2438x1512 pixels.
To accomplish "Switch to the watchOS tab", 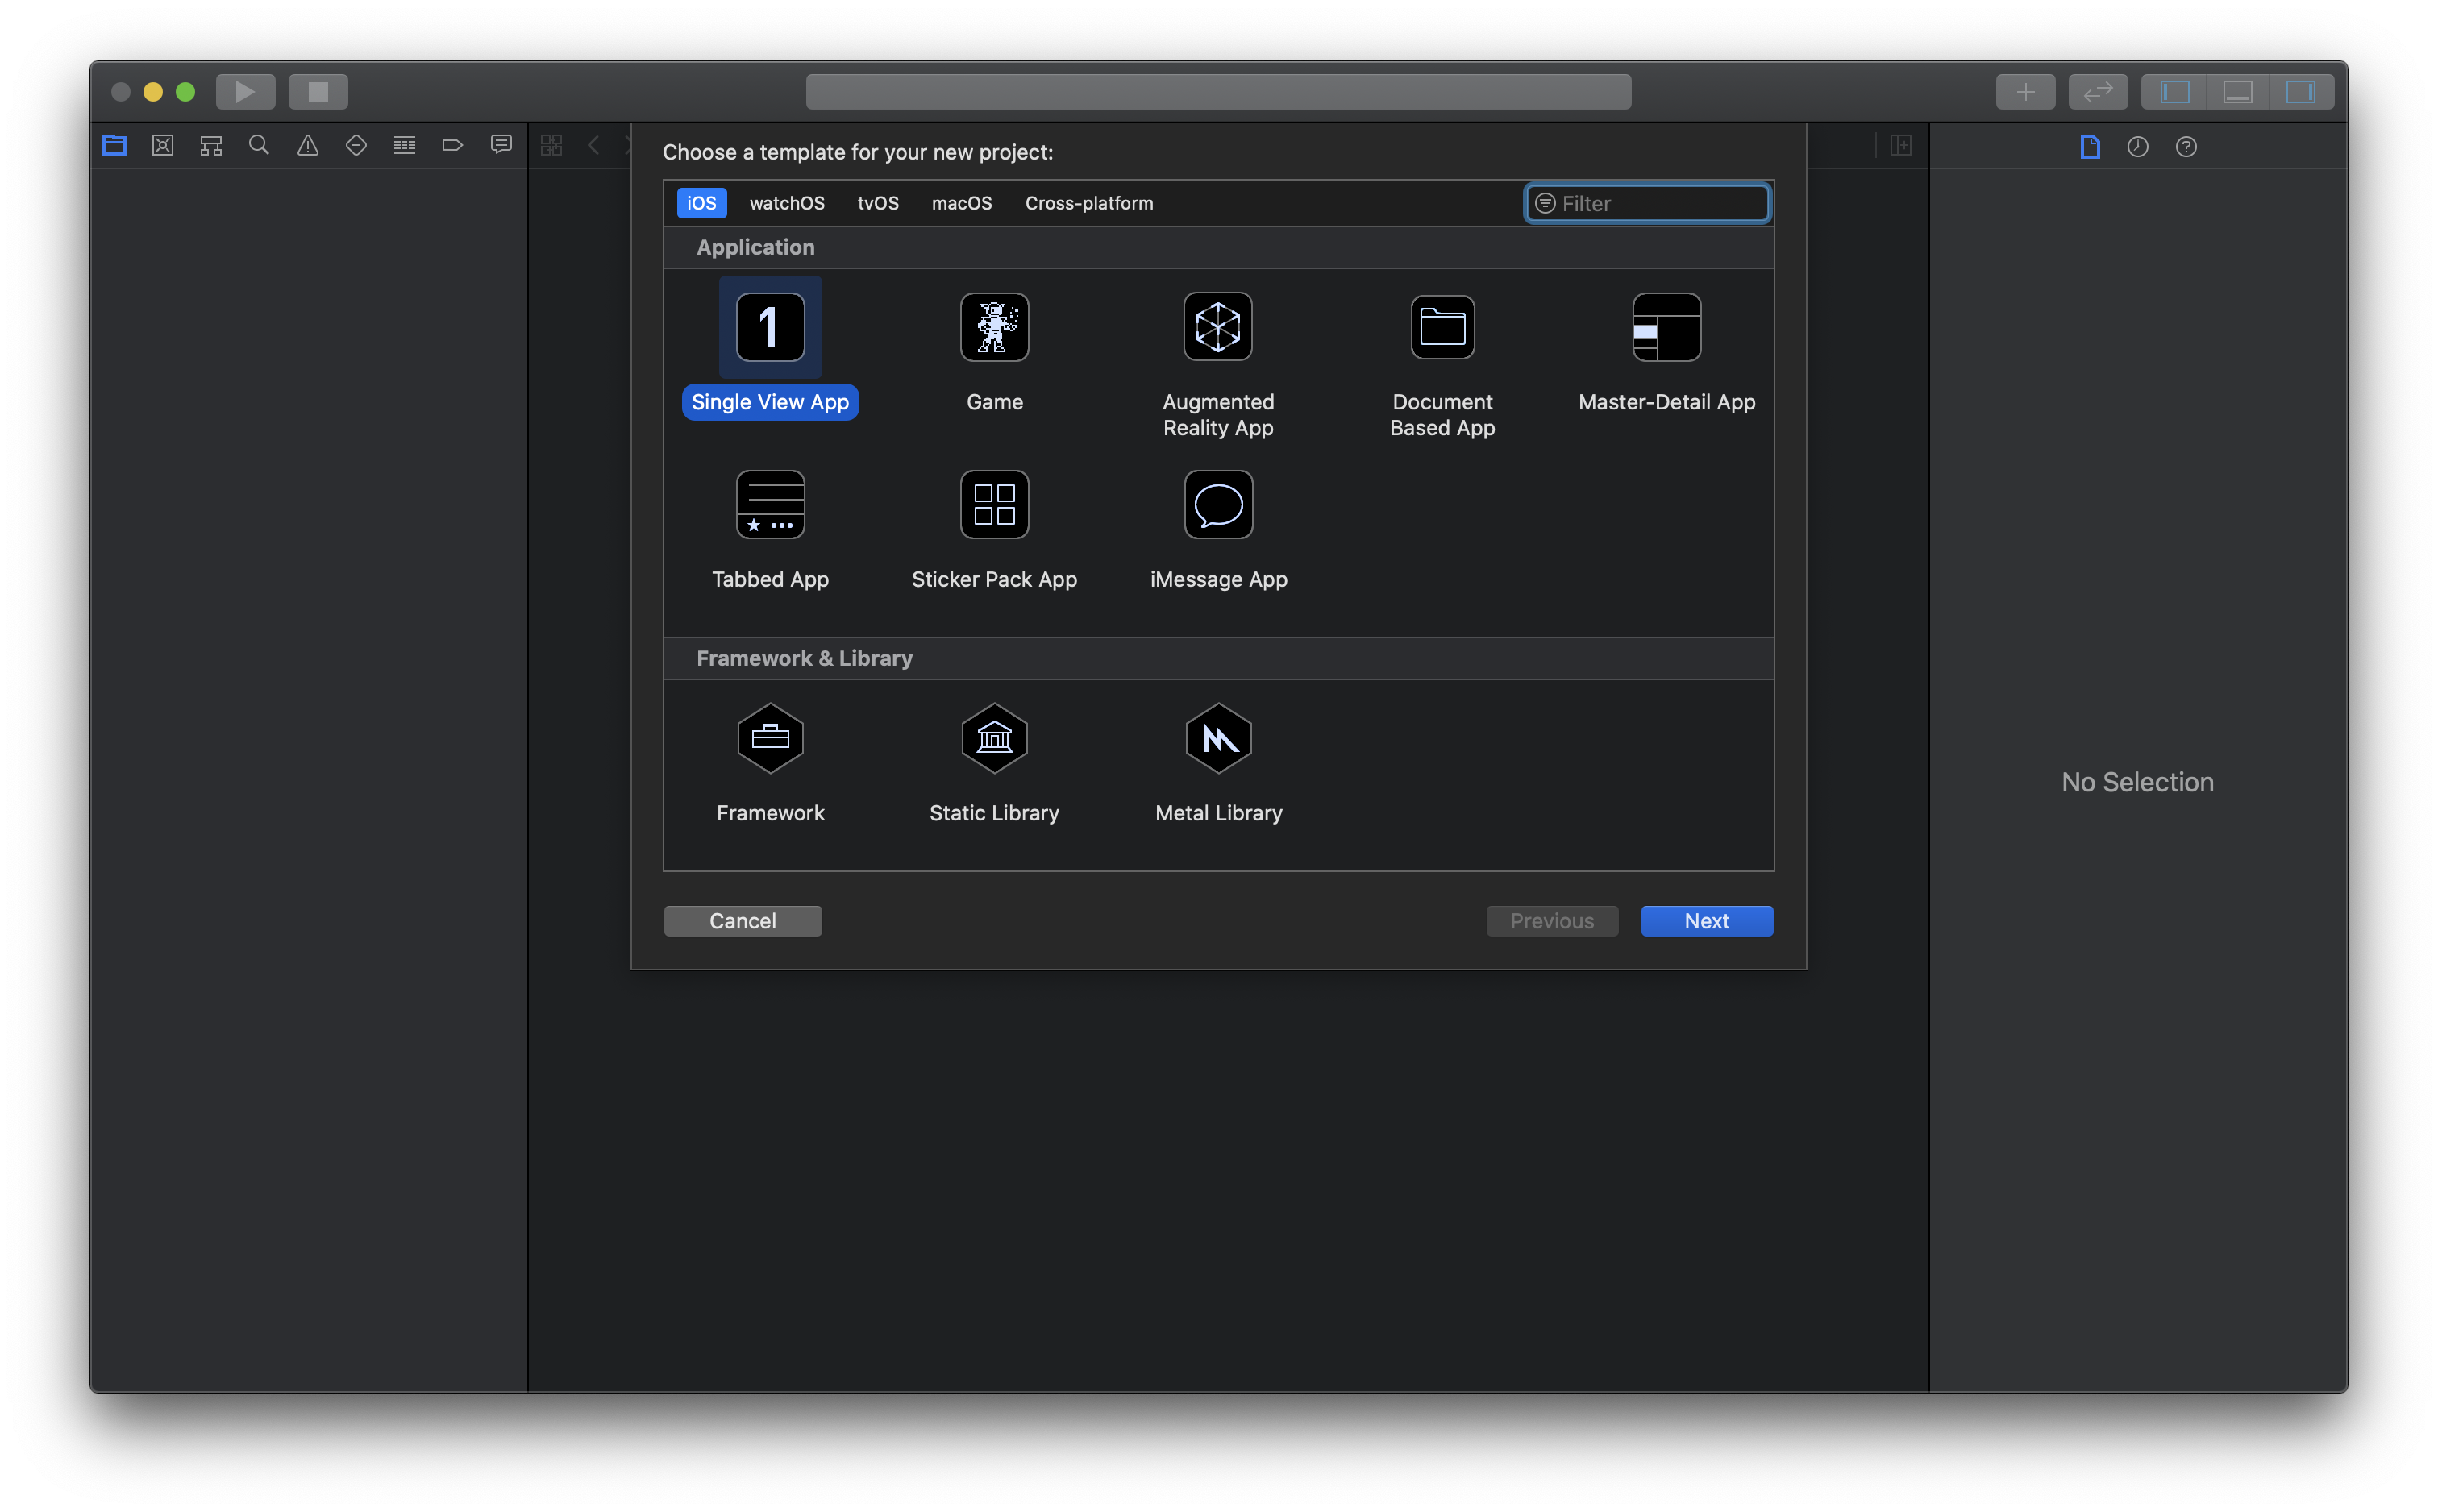I will point(787,203).
